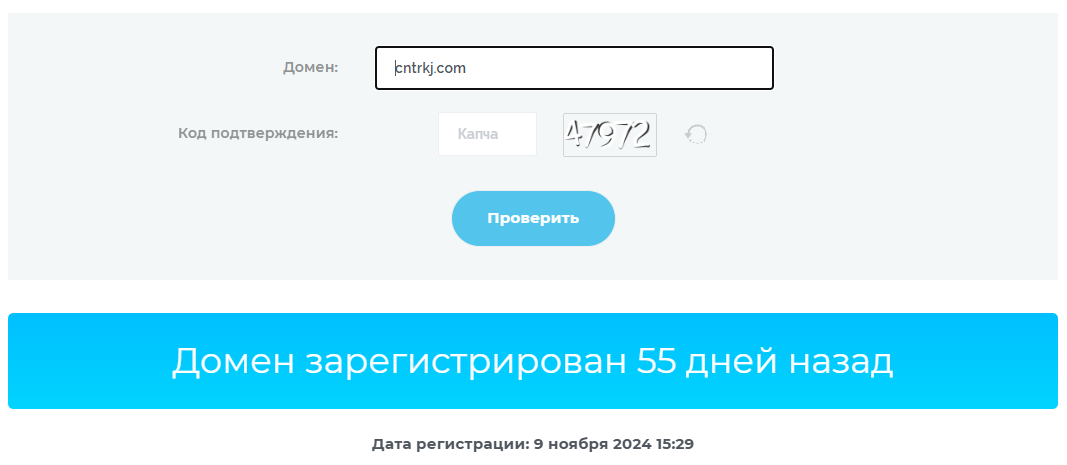Image resolution: width=1067 pixels, height=465 pixels.
Task: Submit the form with the Проверить button
Action: (534, 218)
